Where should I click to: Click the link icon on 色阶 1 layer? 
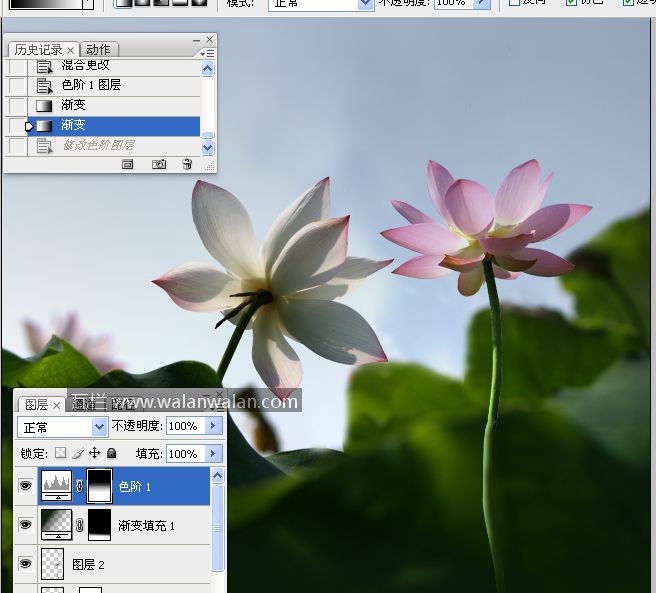pos(80,487)
